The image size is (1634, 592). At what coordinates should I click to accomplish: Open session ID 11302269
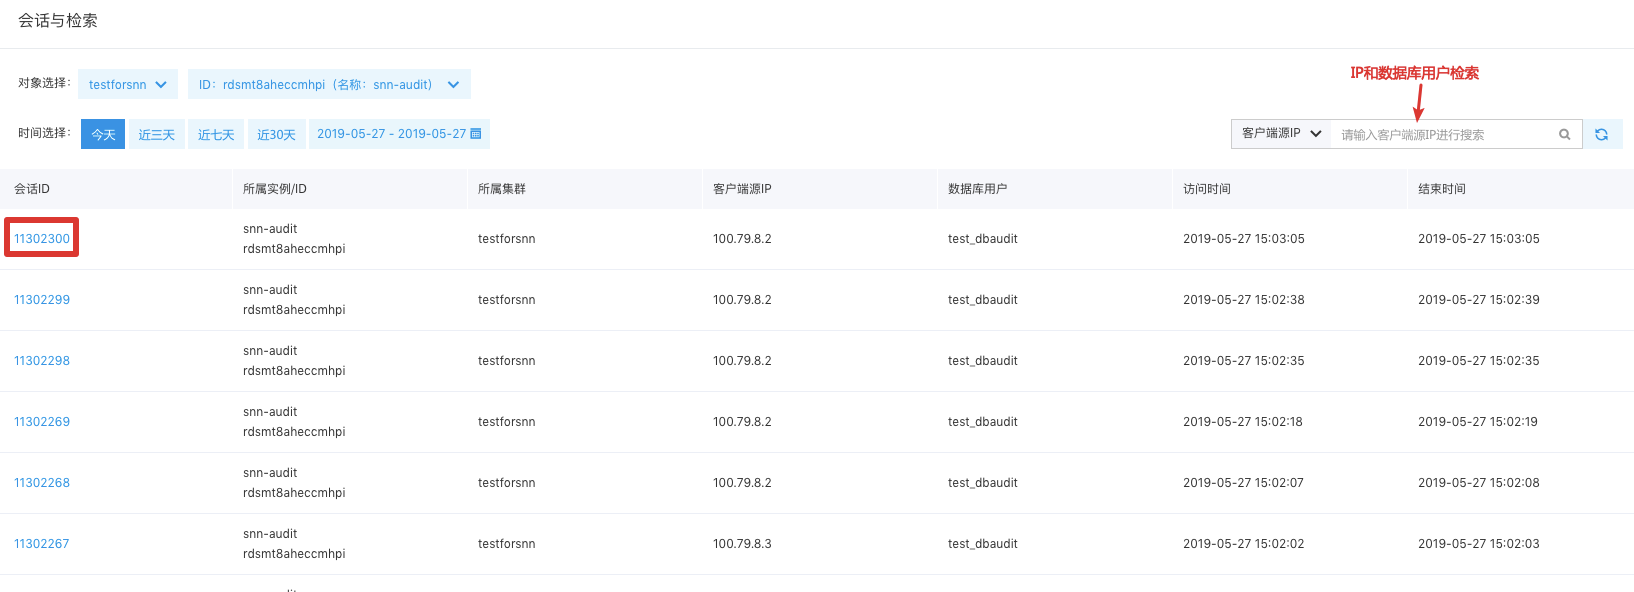point(42,421)
